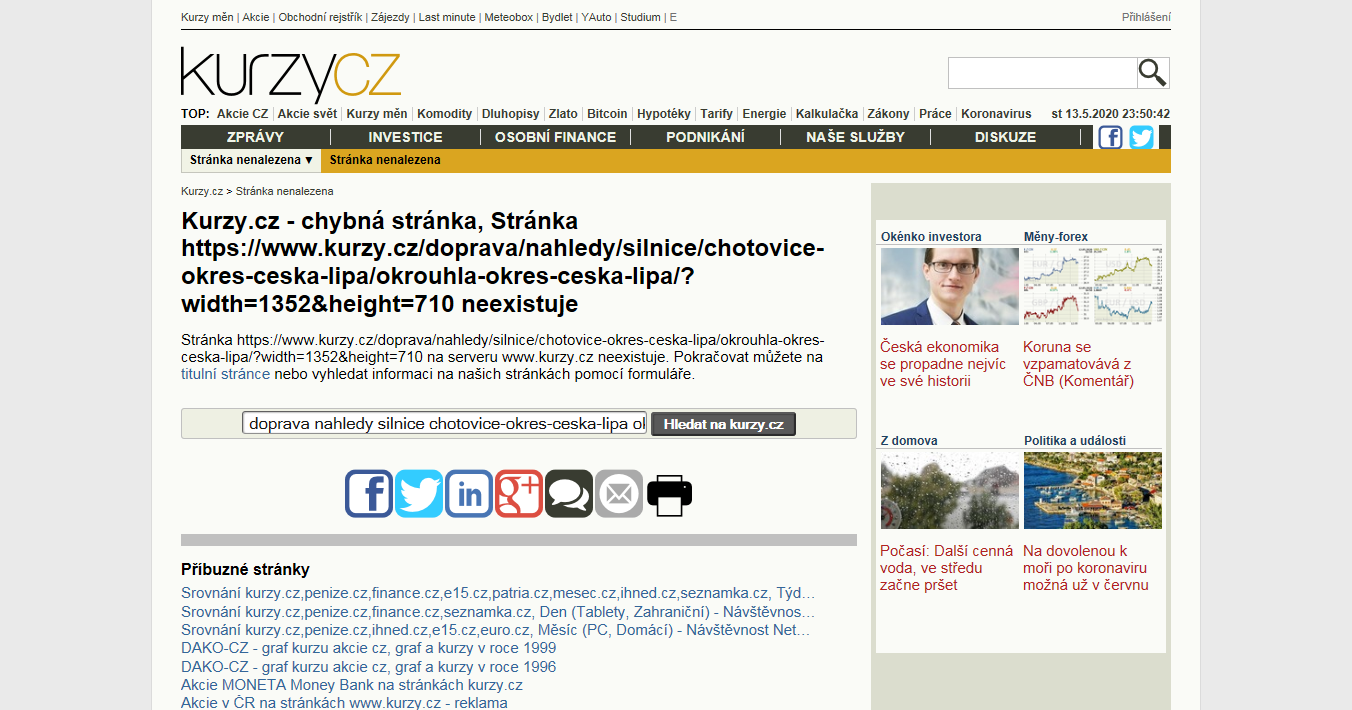The image size is (1352, 710).
Task: Open the NAŠE SLUŽBY main menu
Action: (x=855, y=137)
